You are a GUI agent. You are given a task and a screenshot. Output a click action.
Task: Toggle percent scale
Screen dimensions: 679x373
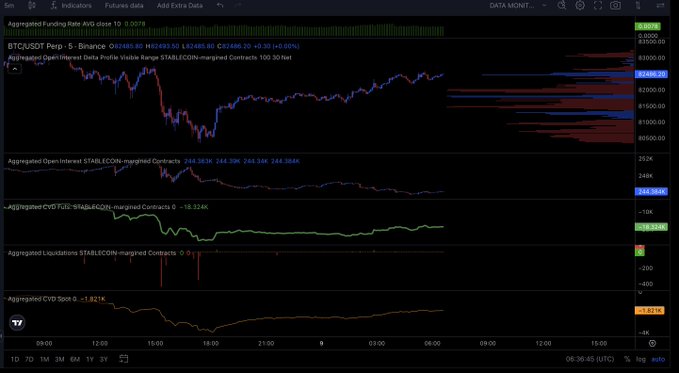[x=627, y=359]
